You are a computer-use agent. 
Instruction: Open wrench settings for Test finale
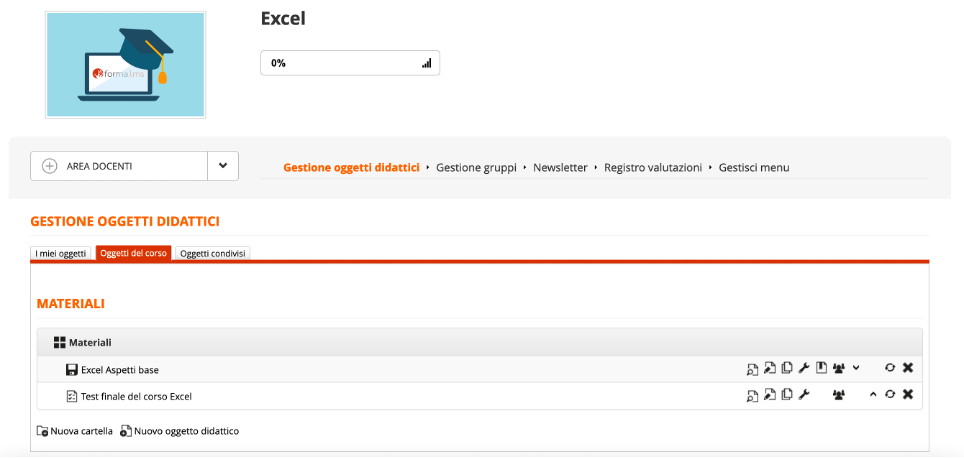803,396
